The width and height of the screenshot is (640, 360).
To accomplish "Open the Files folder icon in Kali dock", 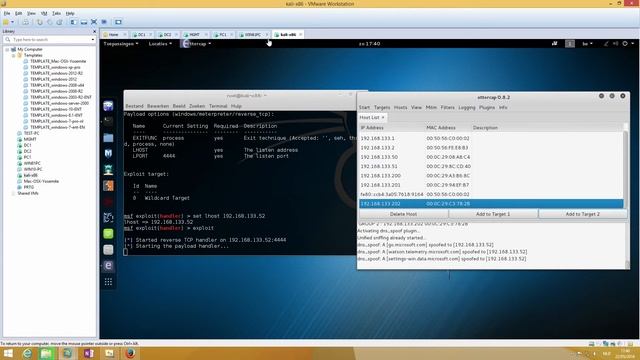I will click(108, 138).
